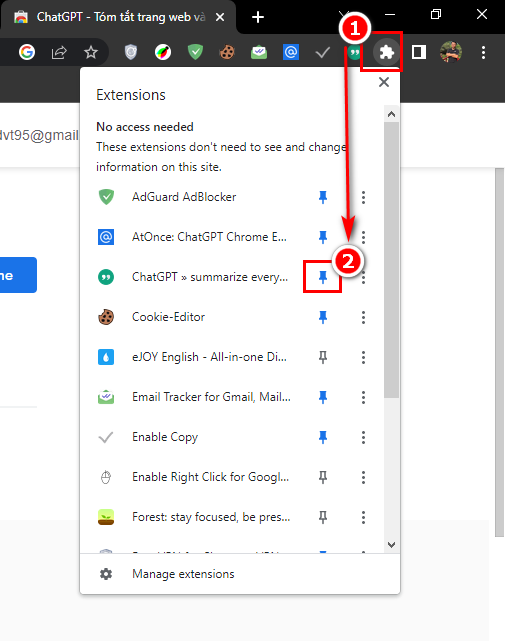Click the Google search icon in address bar
The height and width of the screenshot is (641, 505).
click(27, 52)
